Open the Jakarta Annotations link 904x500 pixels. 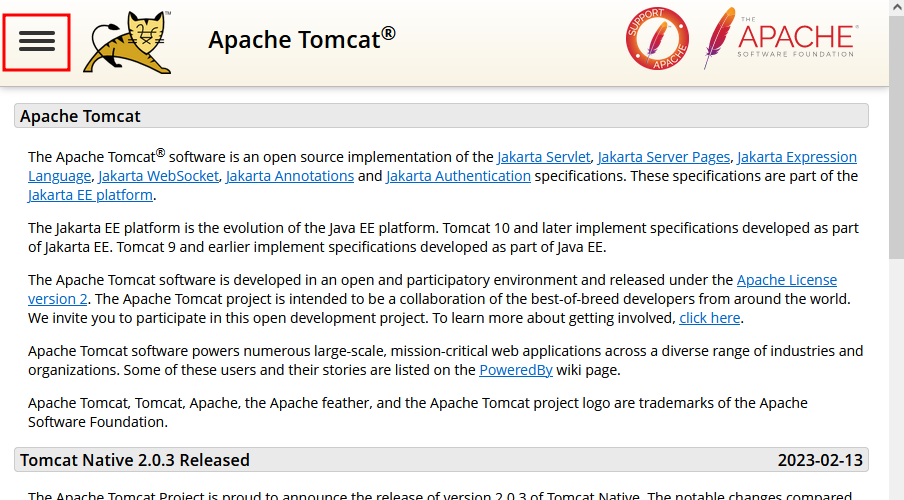point(290,176)
